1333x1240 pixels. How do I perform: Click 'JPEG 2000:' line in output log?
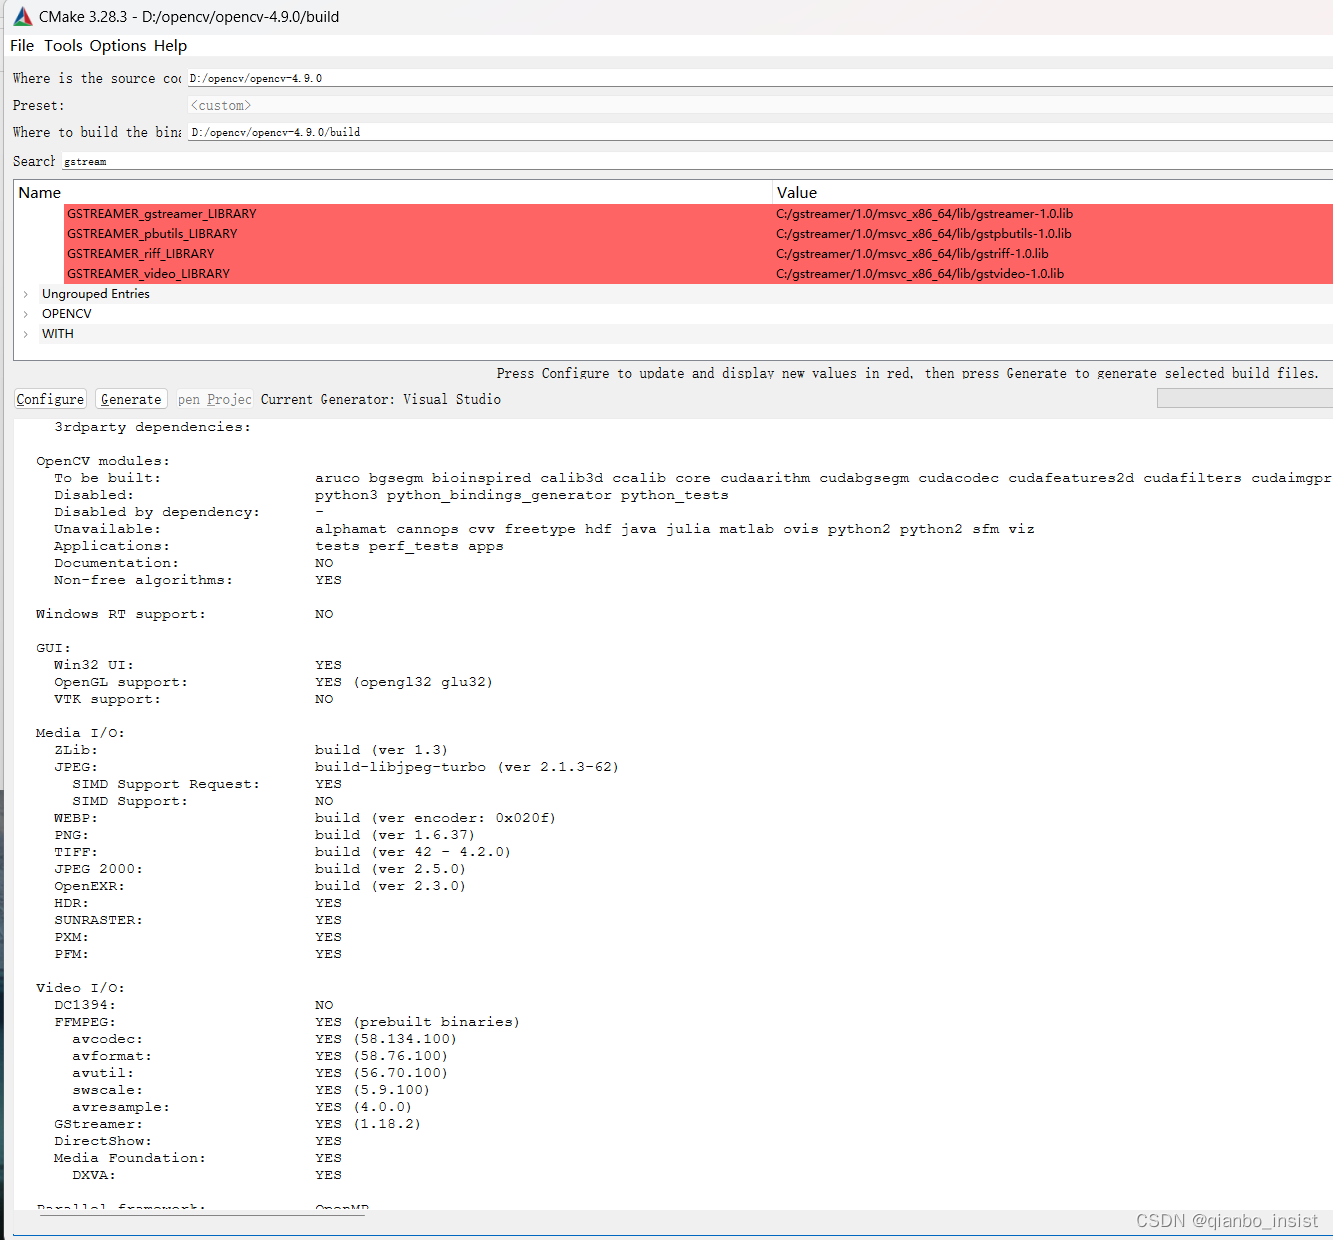click(x=98, y=869)
